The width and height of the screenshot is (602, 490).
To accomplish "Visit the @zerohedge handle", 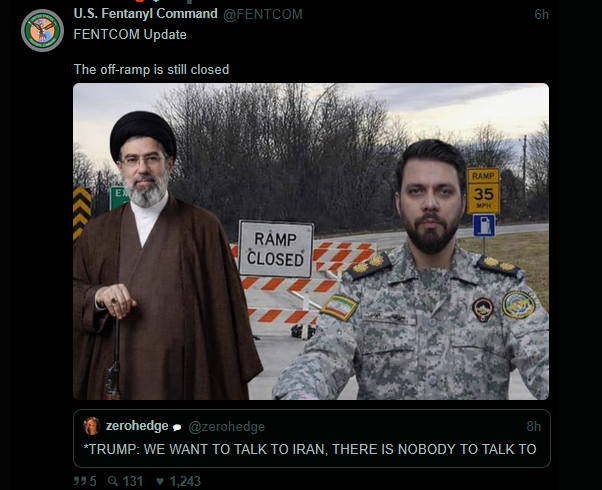I will pyautogui.click(x=227, y=427).
